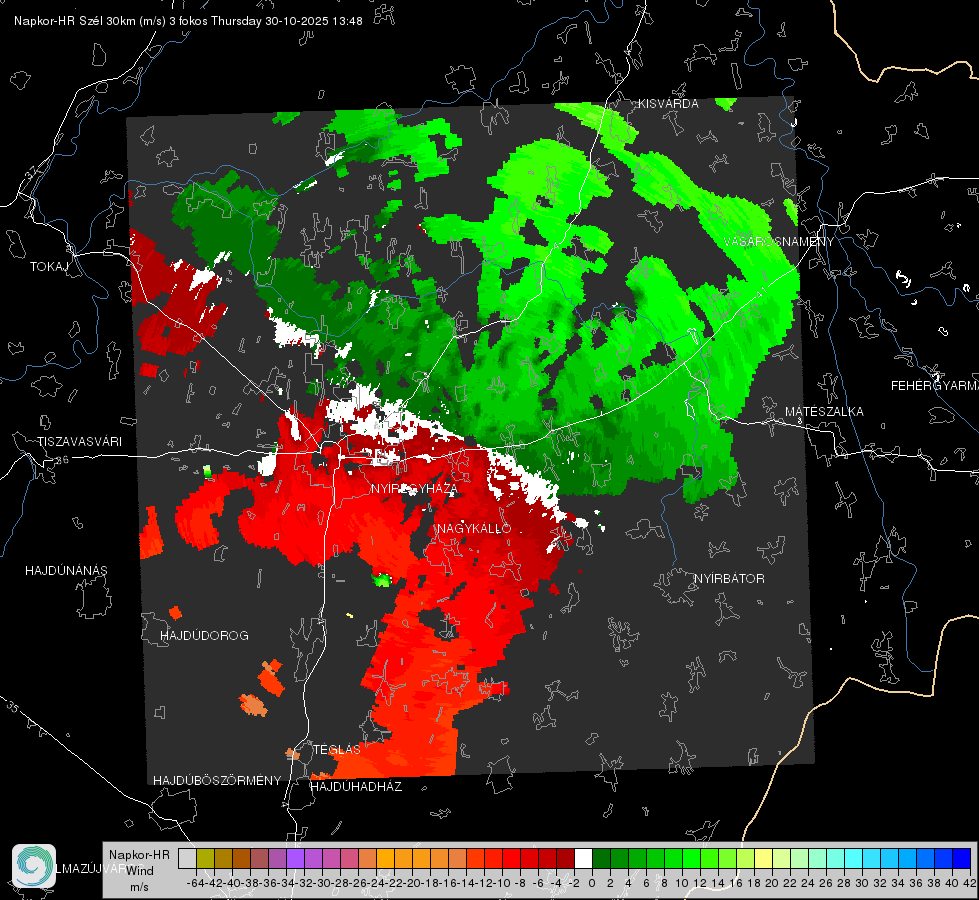Click the 0 value on the legend scale

[x=592, y=883]
